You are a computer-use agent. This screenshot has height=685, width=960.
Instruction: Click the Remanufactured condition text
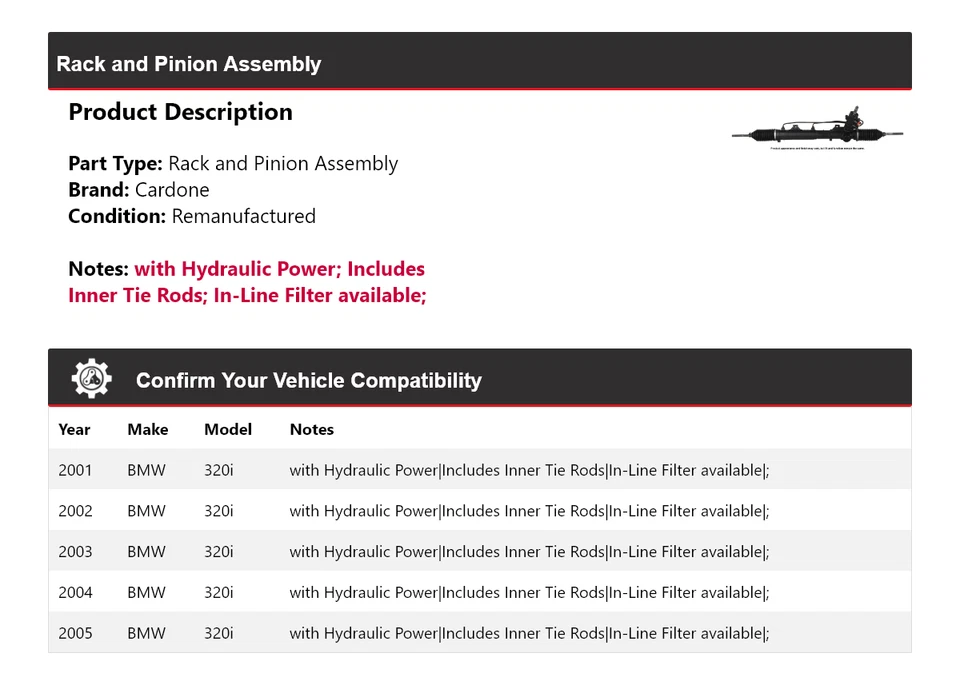coord(243,216)
